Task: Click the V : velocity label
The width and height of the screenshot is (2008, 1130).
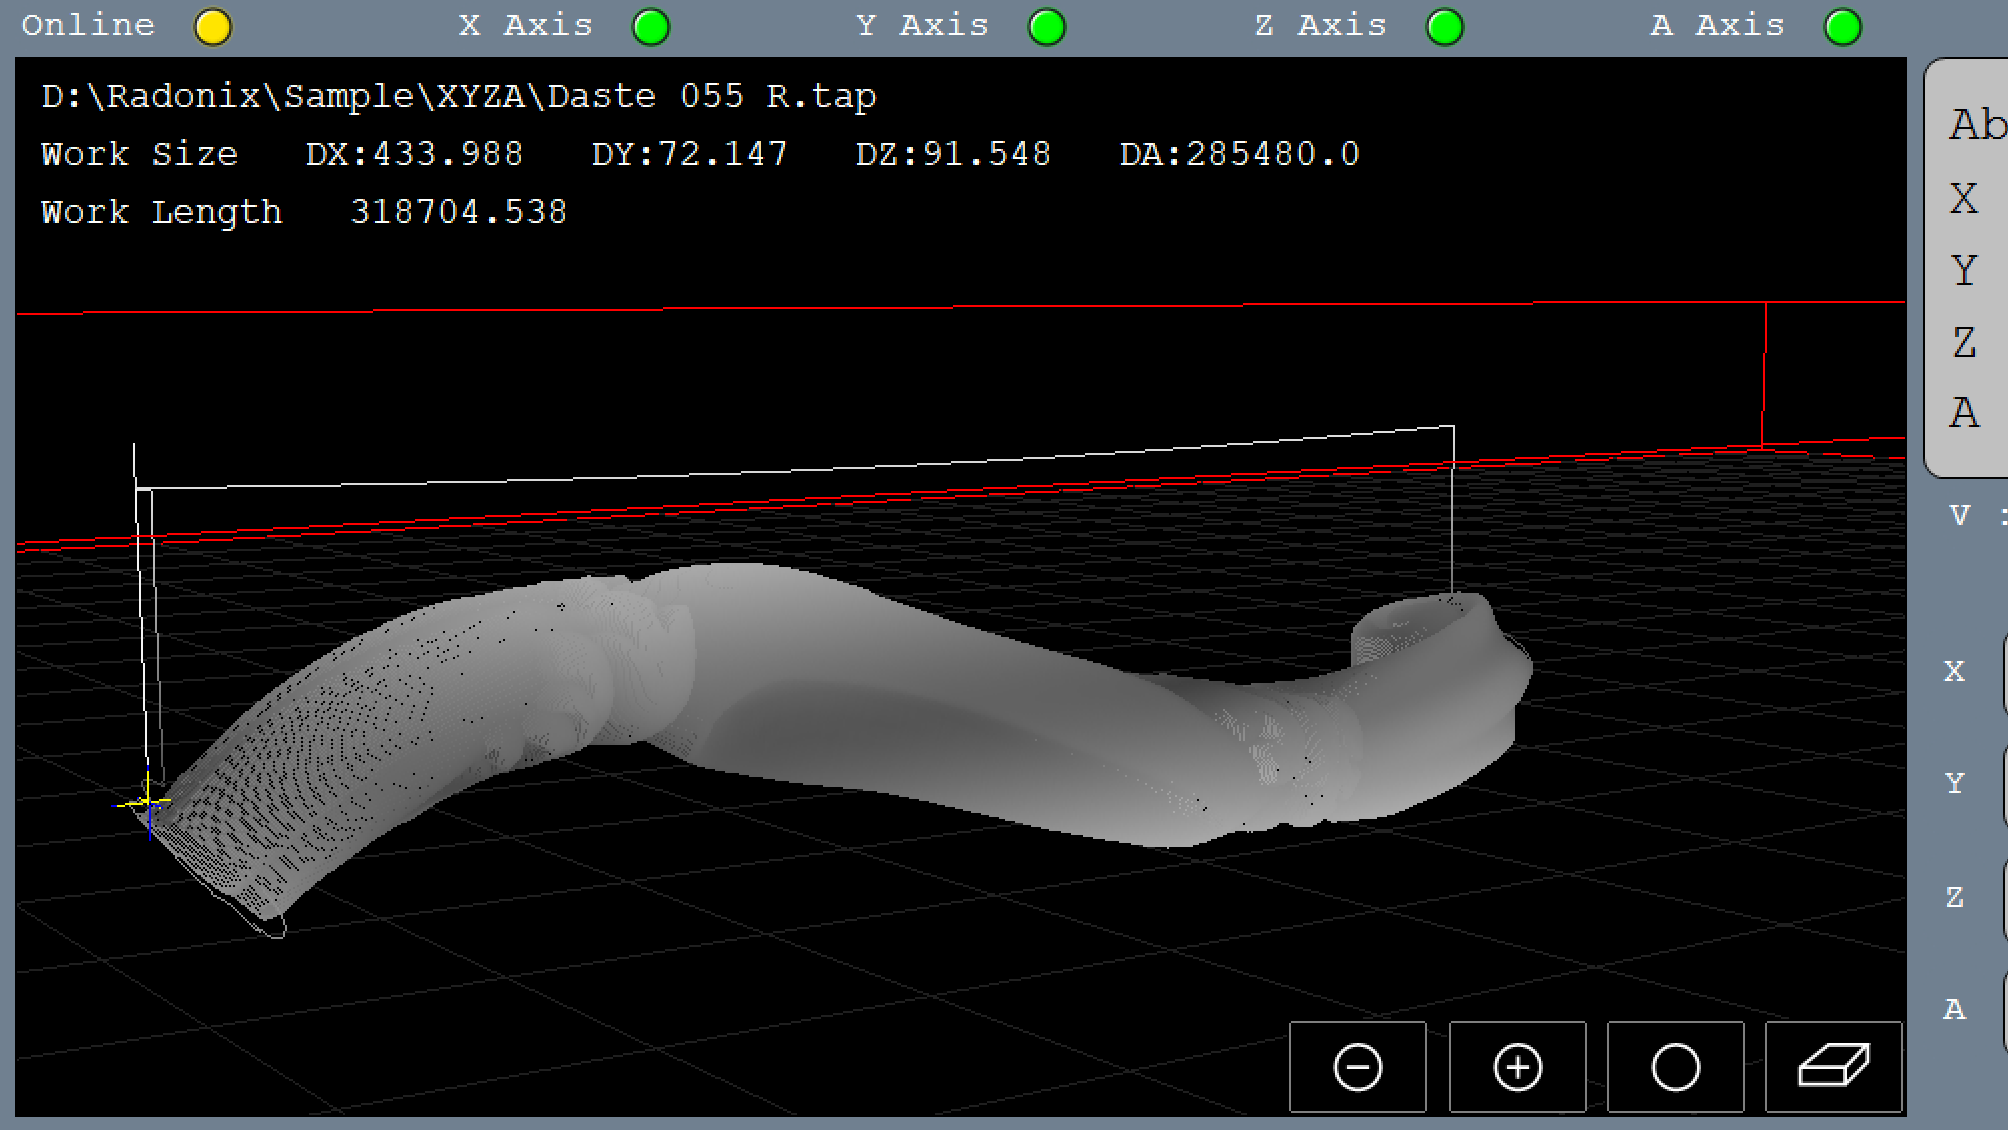Action: click(1970, 516)
